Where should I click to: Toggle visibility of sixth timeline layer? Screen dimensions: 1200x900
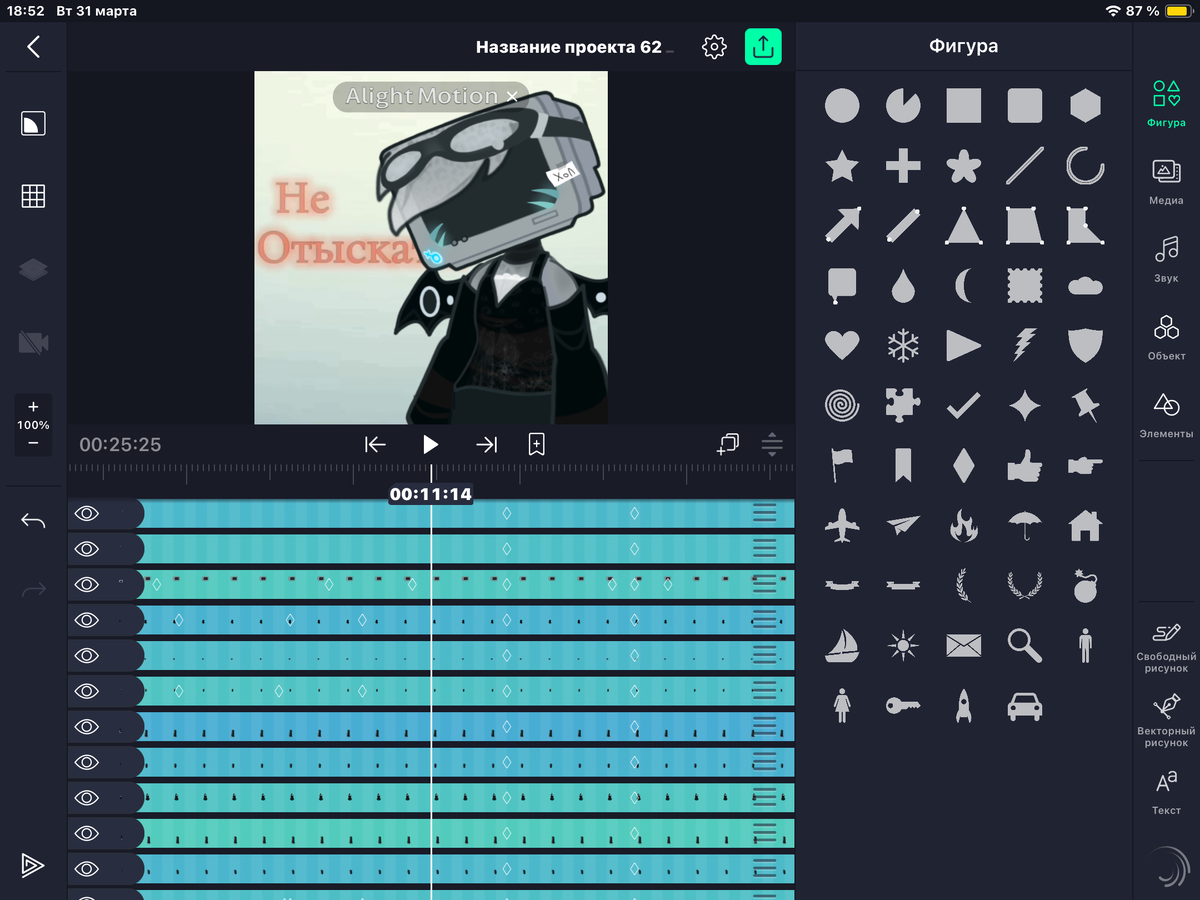[x=87, y=691]
